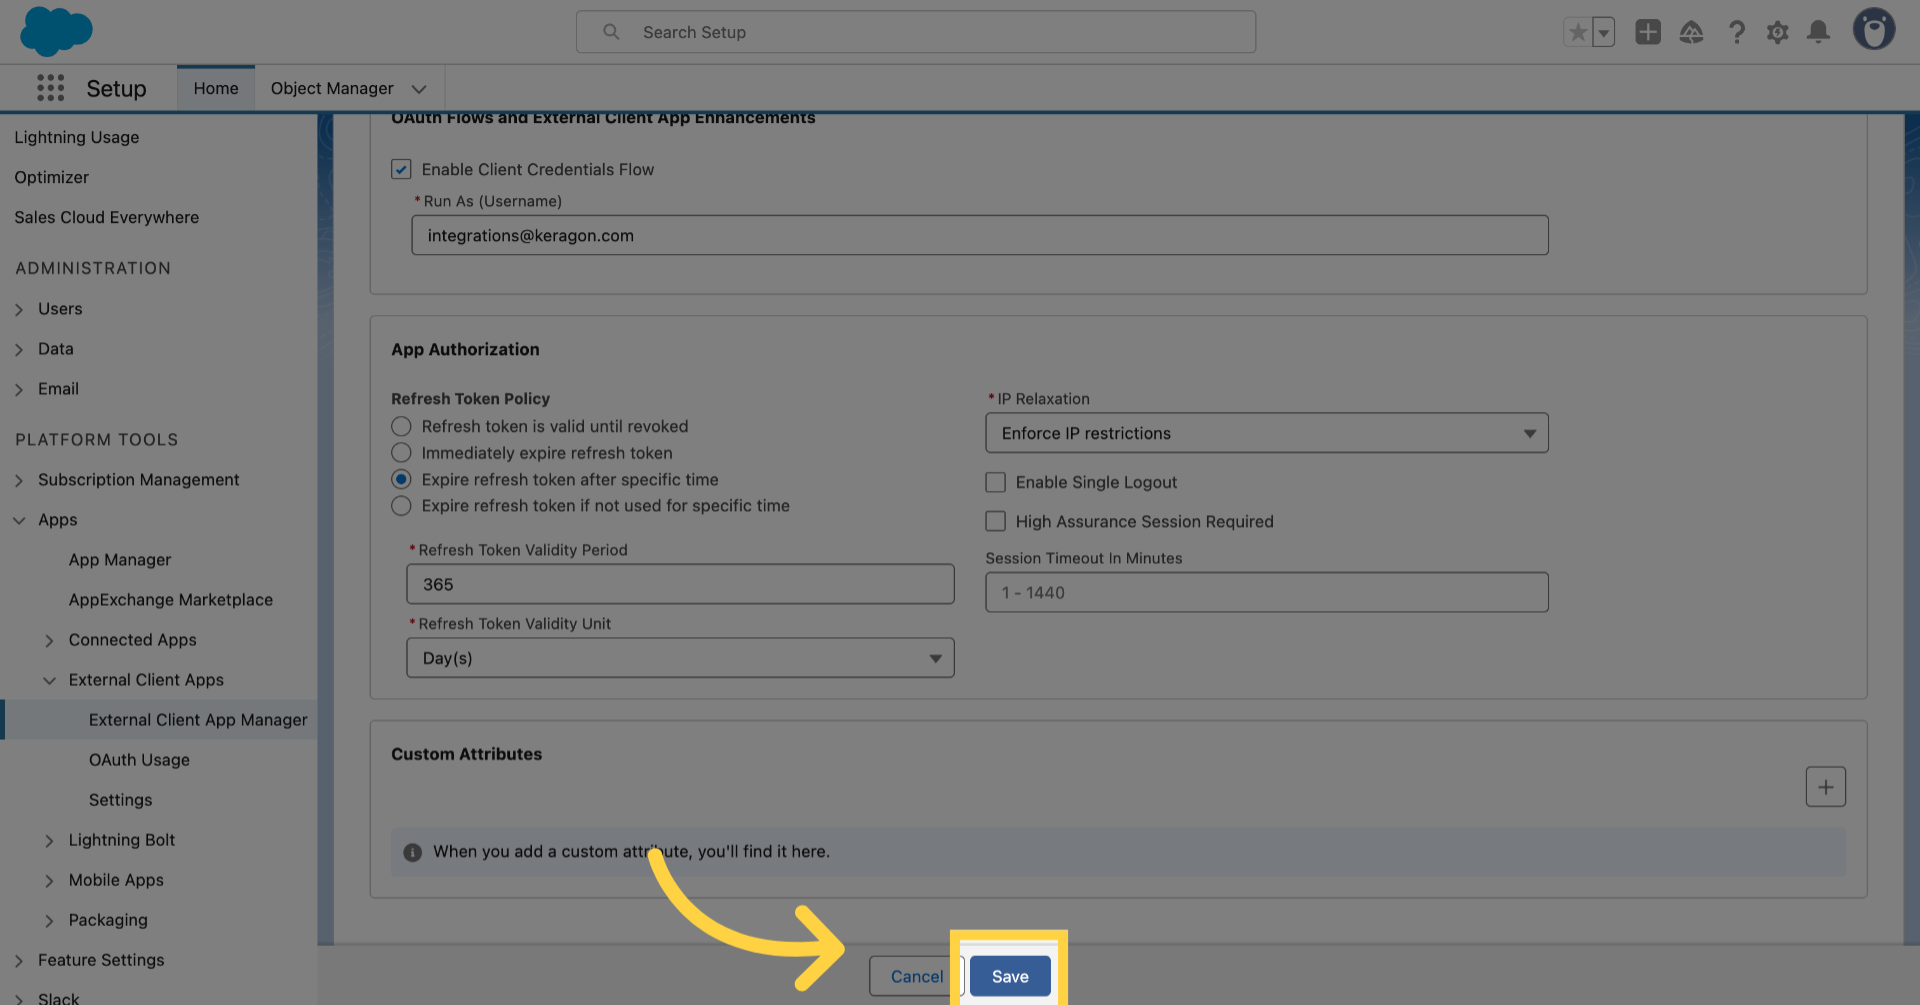Uncheck Enable Client Credentials Flow
Image resolution: width=1920 pixels, height=1005 pixels.
(401, 169)
